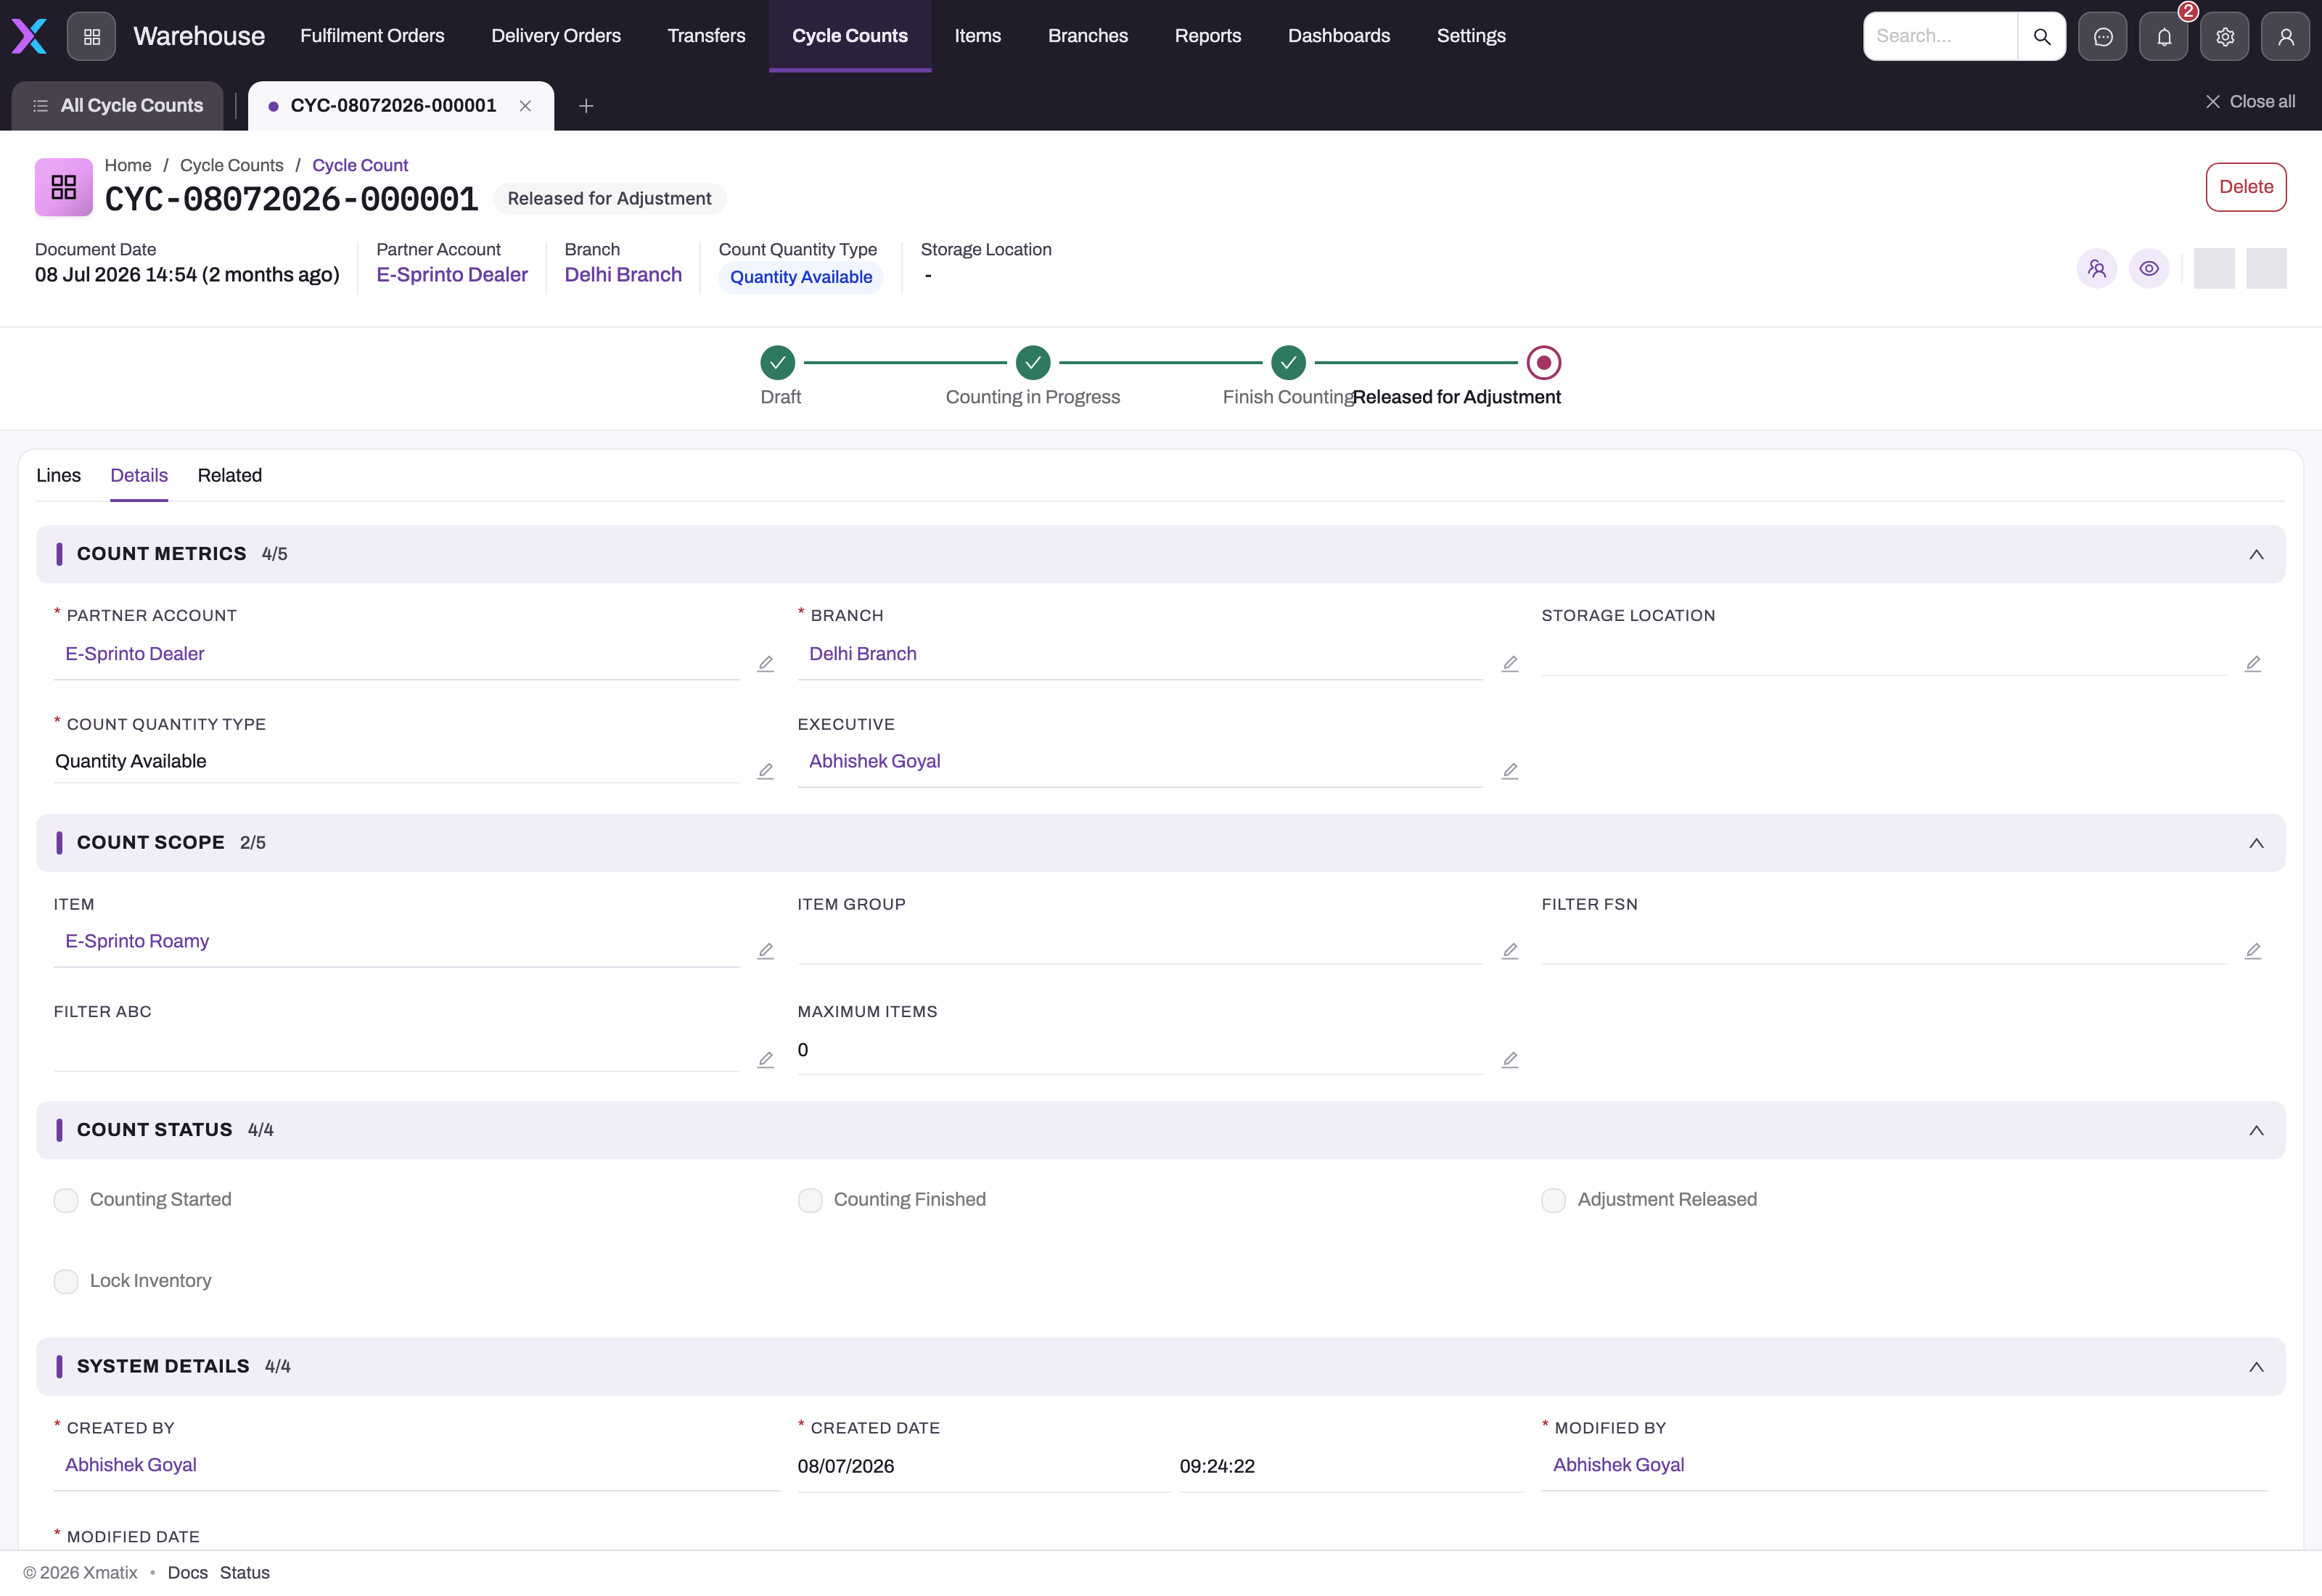
Task: Open the Items menu
Action: tap(977, 36)
